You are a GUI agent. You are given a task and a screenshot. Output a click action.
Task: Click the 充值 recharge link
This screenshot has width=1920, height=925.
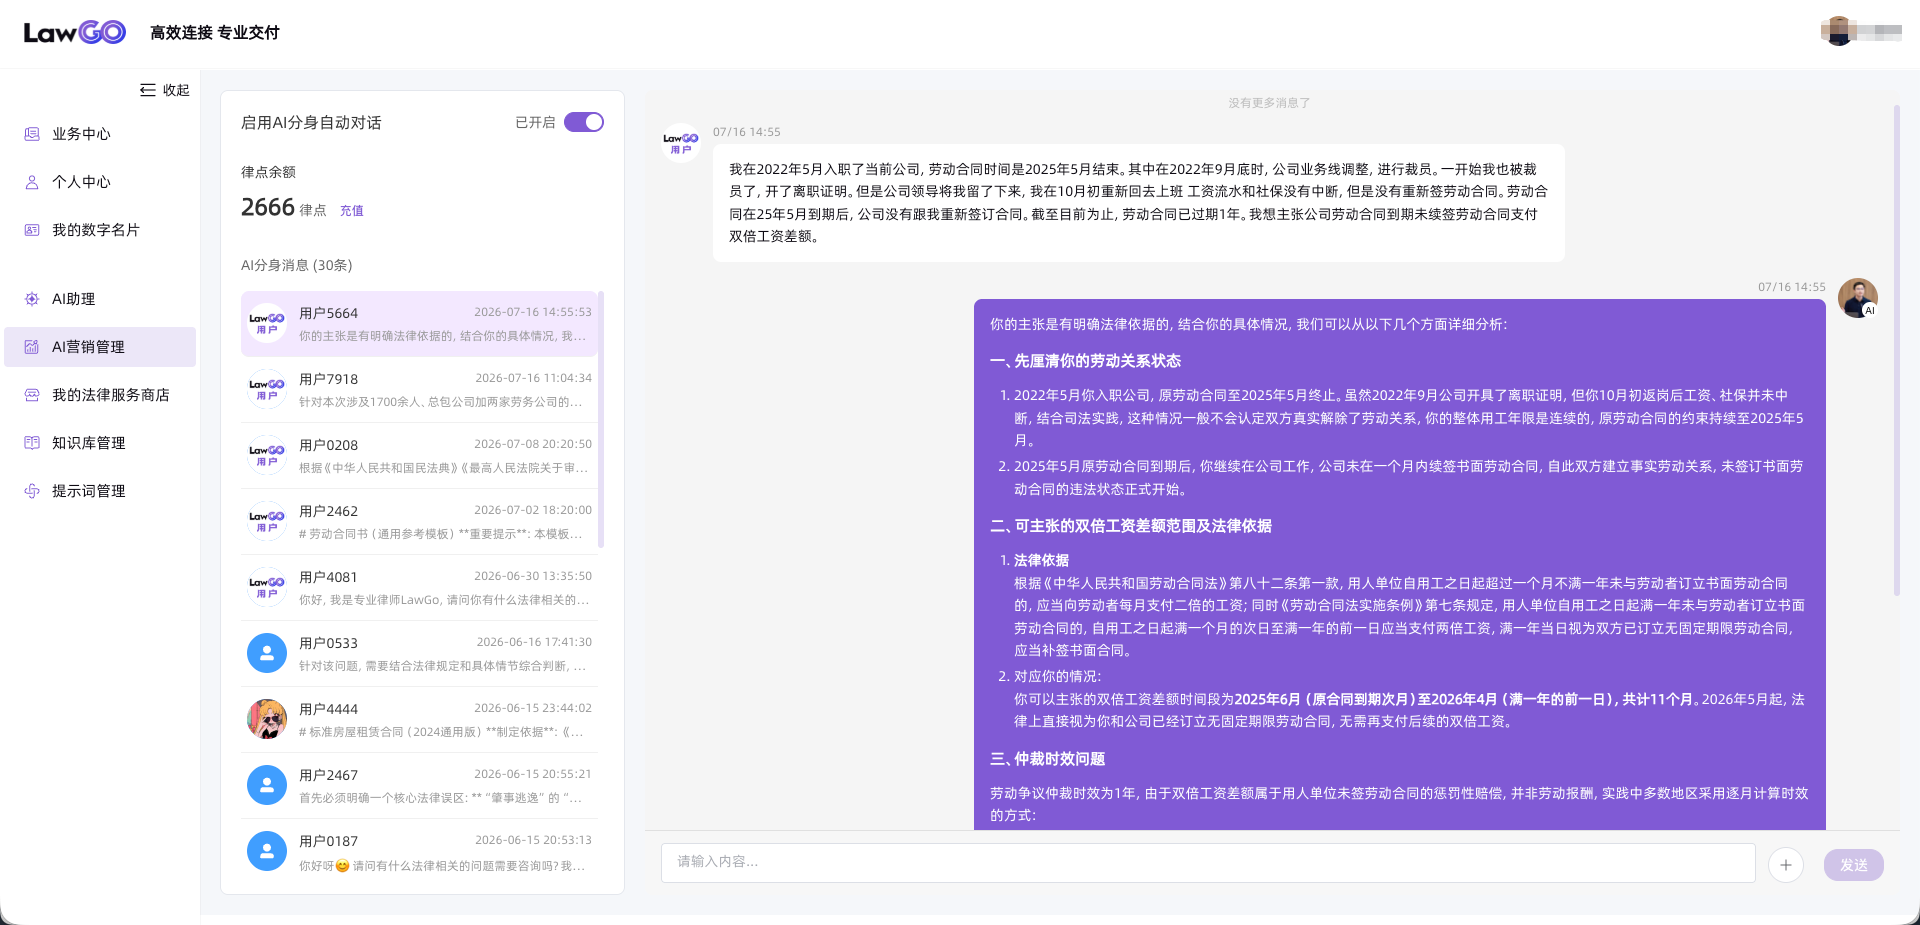(352, 211)
